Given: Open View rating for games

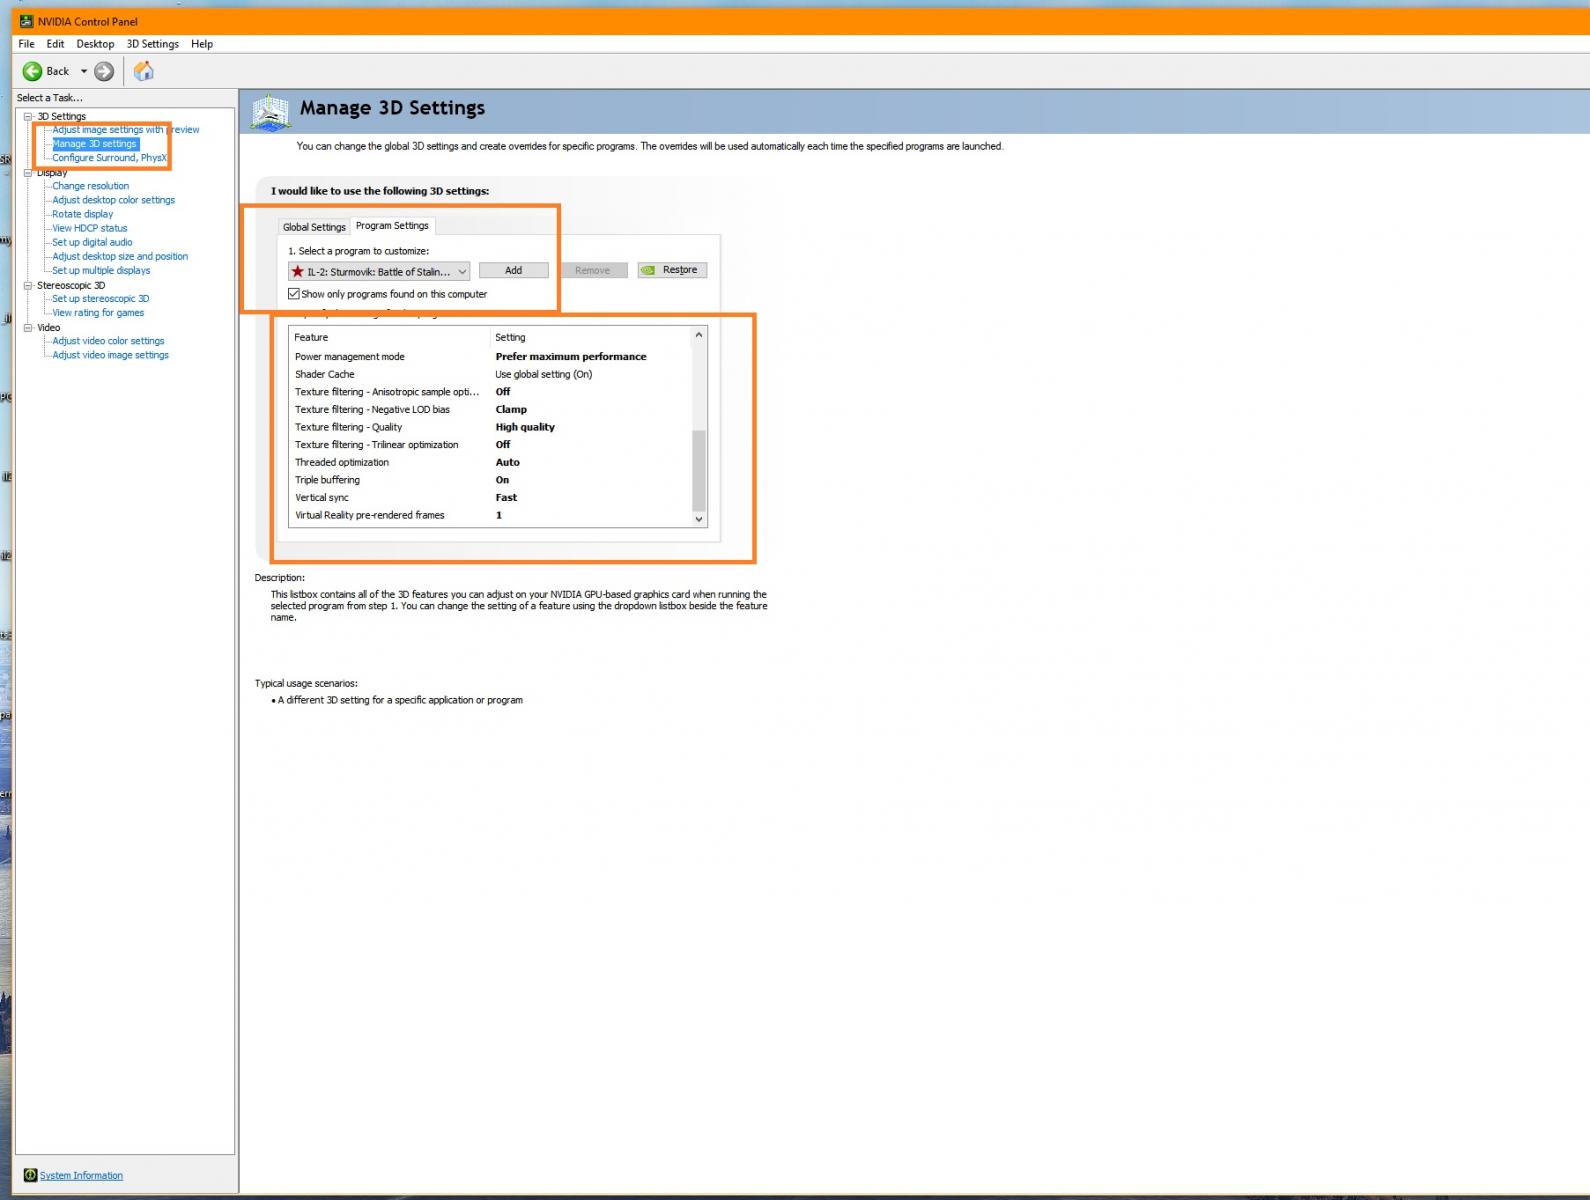Looking at the screenshot, I should 98,313.
